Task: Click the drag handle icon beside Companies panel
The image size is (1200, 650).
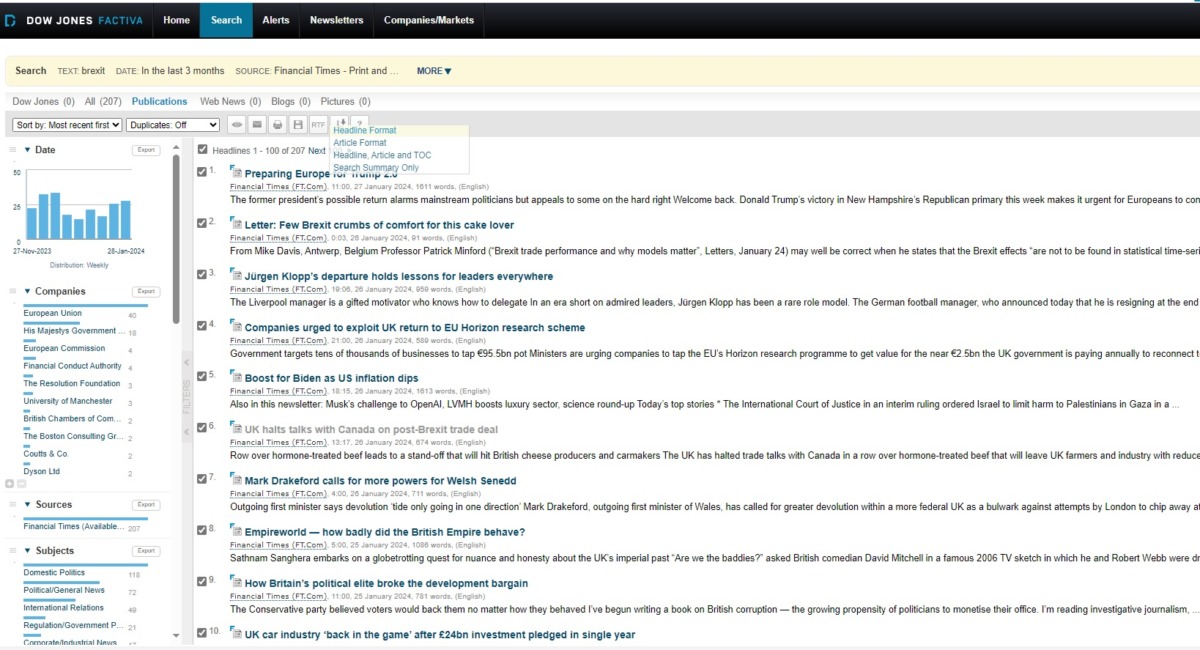Action: point(12,291)
